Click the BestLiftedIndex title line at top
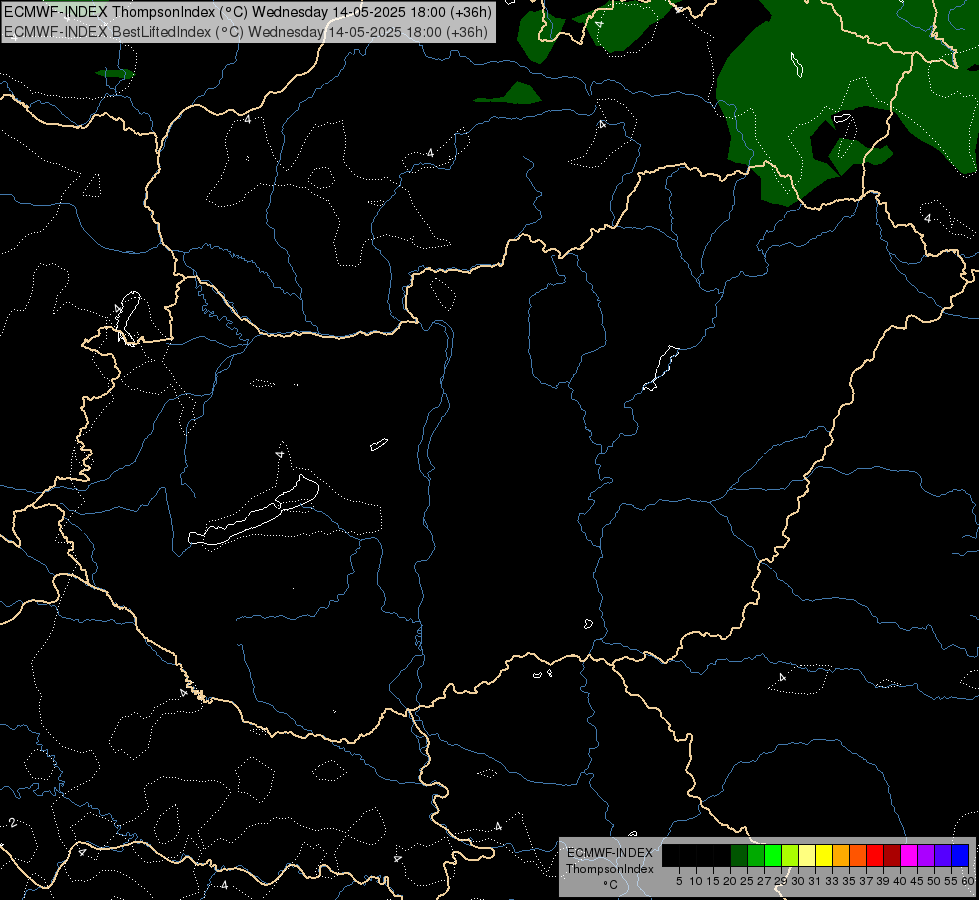 245,32
